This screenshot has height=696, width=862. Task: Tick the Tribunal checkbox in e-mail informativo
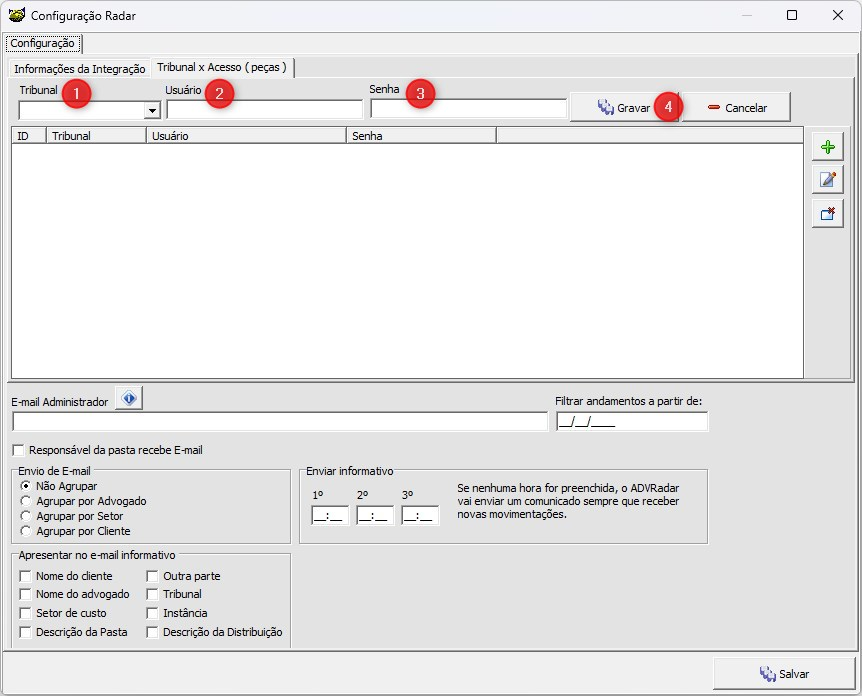pos(152,594)
